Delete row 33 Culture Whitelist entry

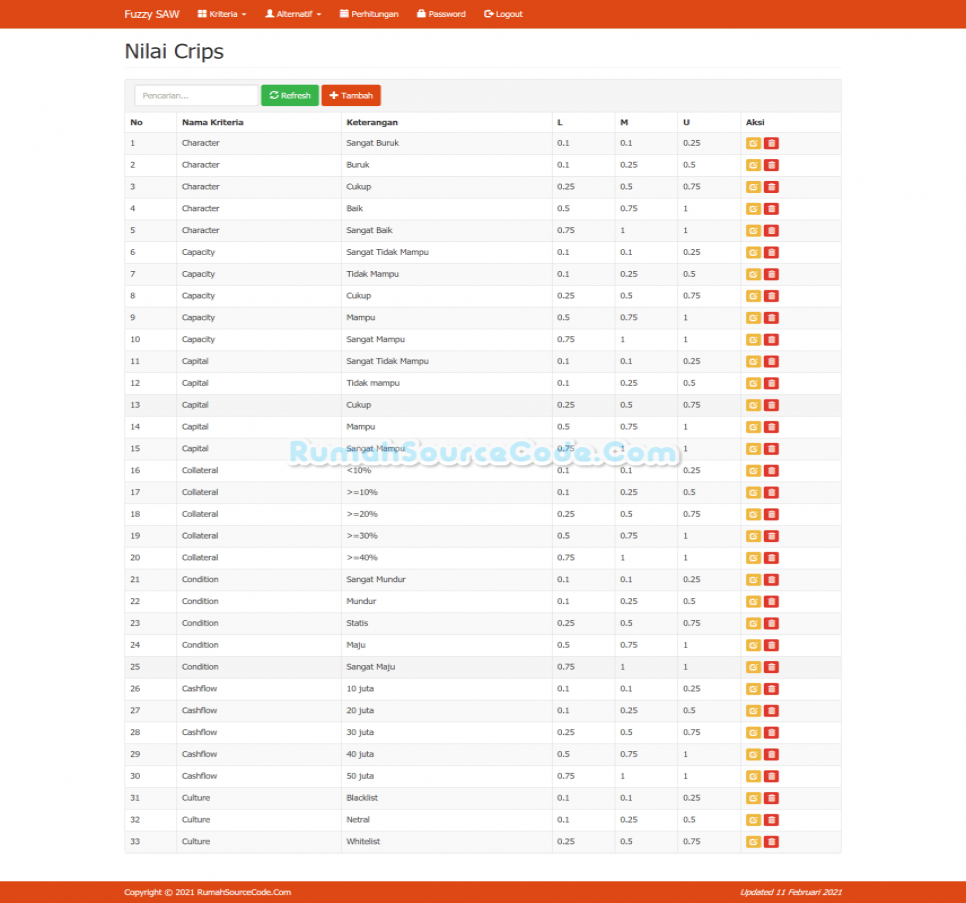(771, 841)
